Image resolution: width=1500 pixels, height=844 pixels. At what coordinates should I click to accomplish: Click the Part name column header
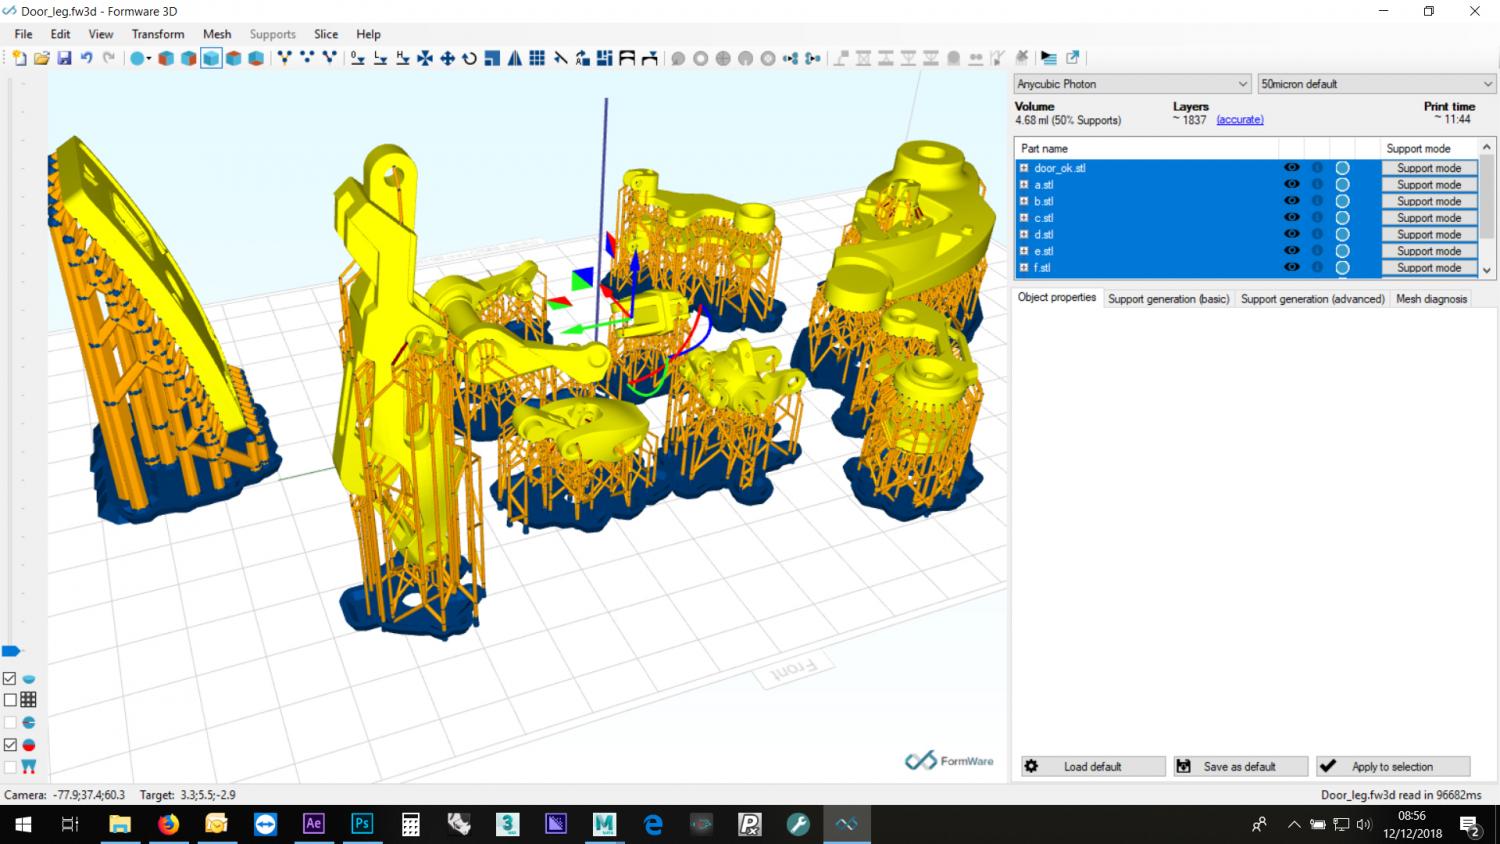tap(1045, 148)
